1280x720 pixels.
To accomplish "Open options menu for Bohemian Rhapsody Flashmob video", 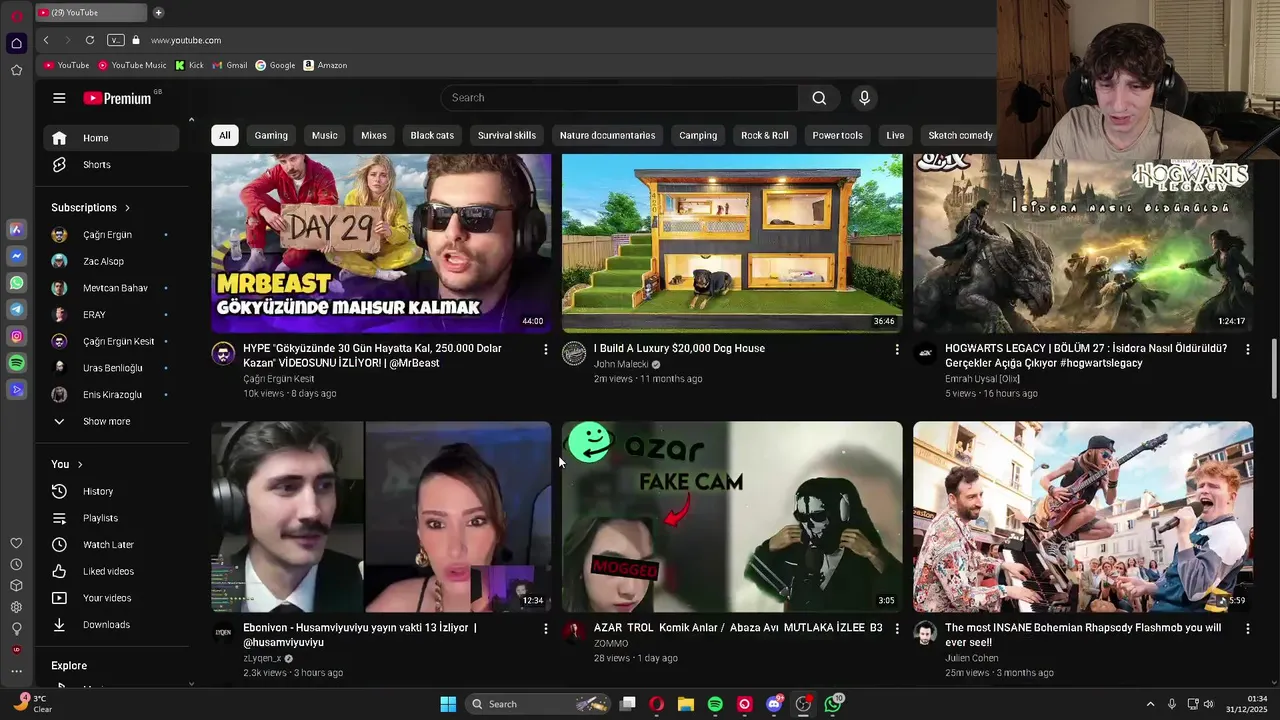I will click(x=1247, y=628).
